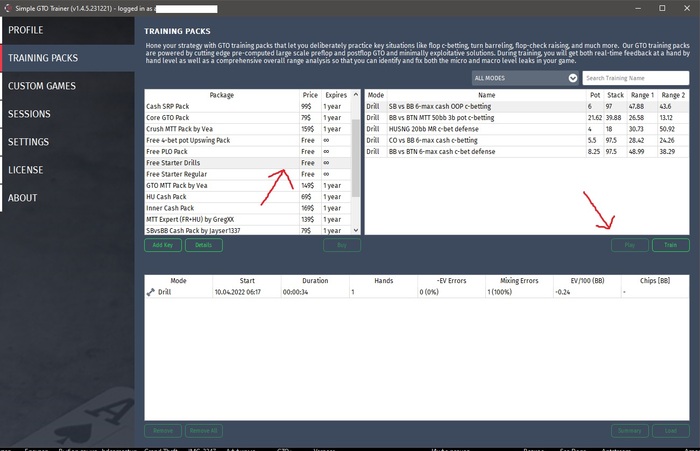Sort drills by Pot column header
Screen dimensions: 700x451
(595, 95)
